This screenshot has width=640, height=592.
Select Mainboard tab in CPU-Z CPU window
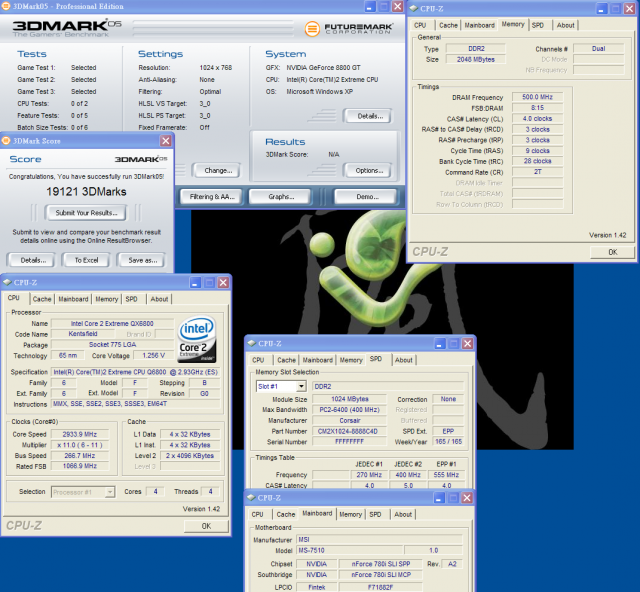tap(73, 299)
